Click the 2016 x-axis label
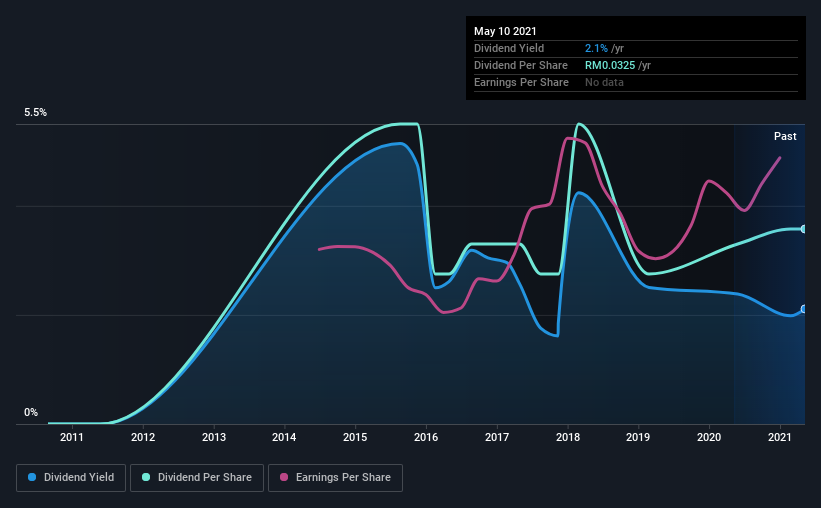This screenshot has height=508, width=821. [x=426, y=437]
